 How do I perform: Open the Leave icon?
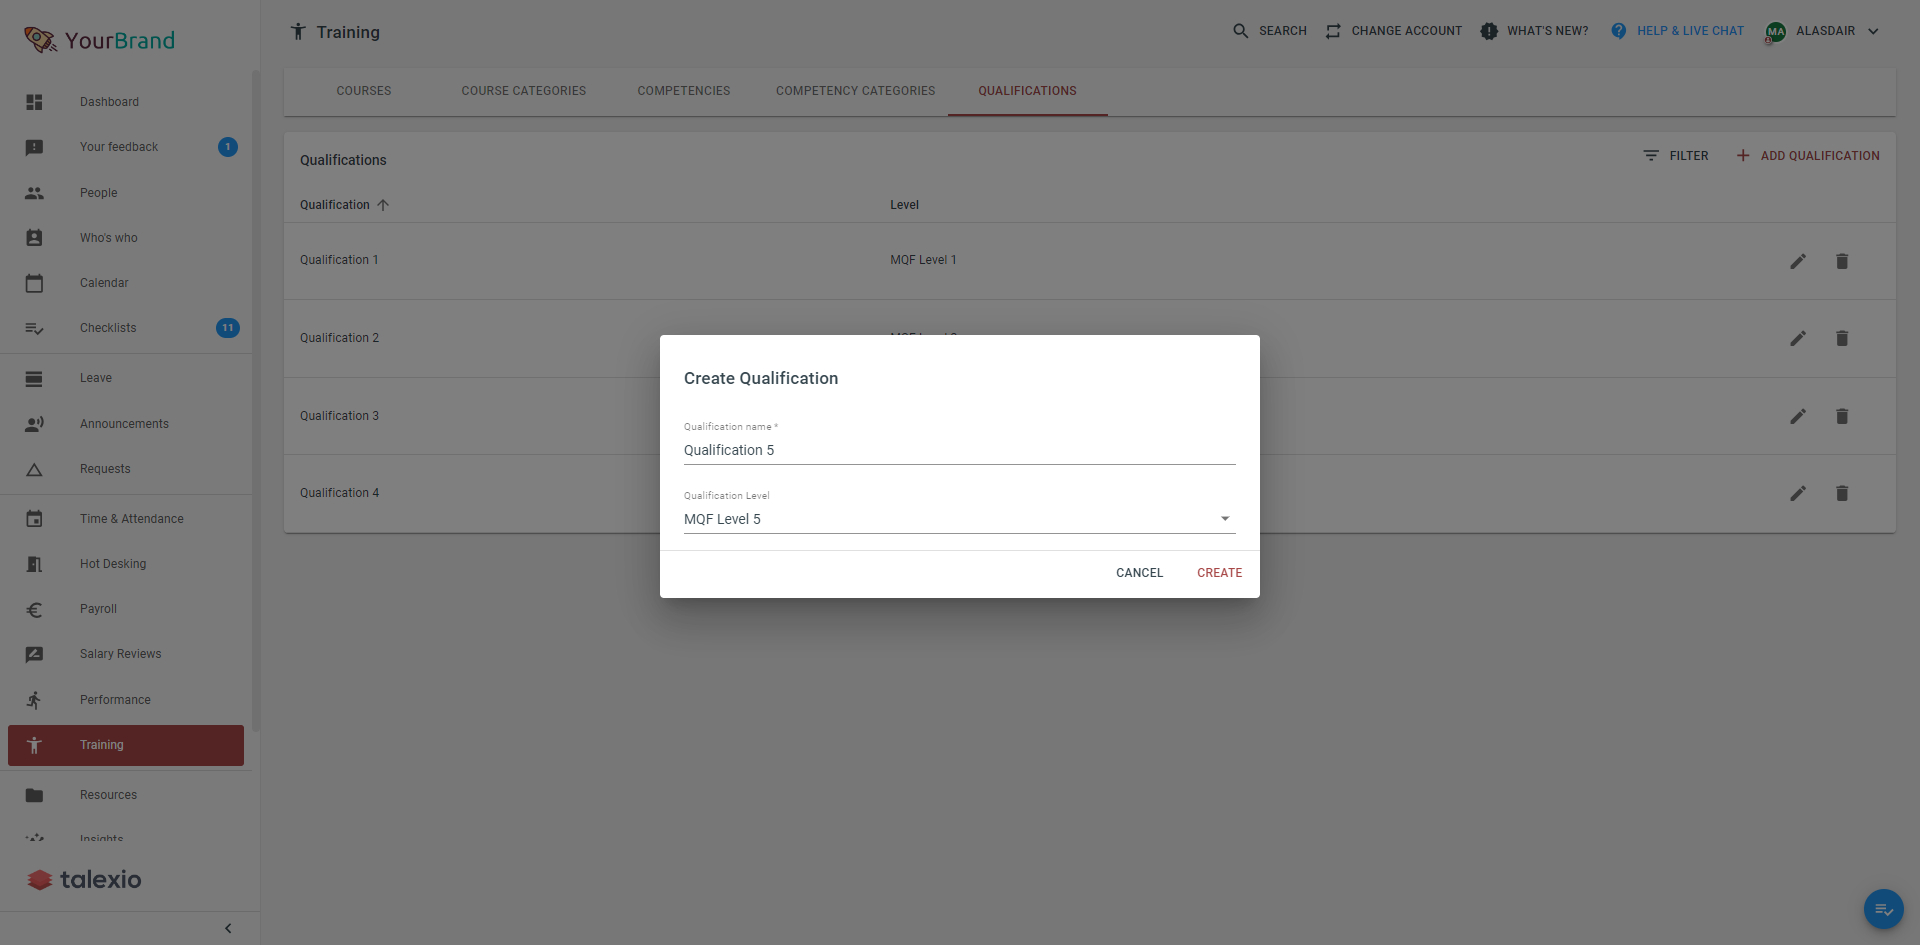tap(34, 378)
